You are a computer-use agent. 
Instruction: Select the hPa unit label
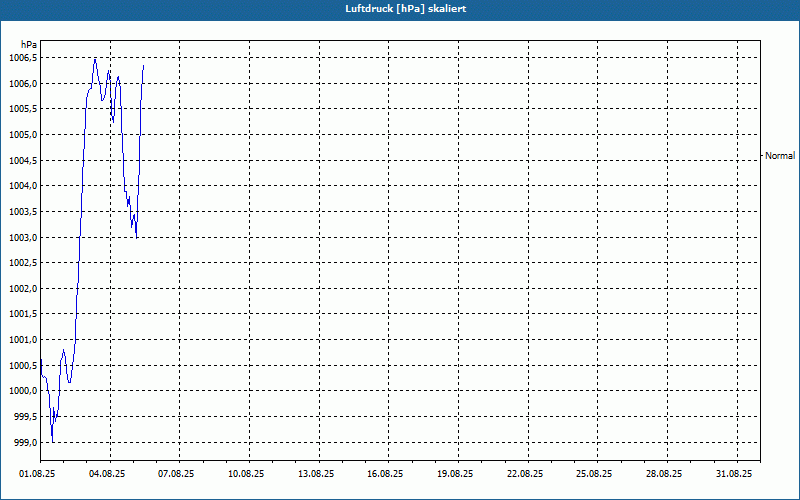tap(29, 45)
